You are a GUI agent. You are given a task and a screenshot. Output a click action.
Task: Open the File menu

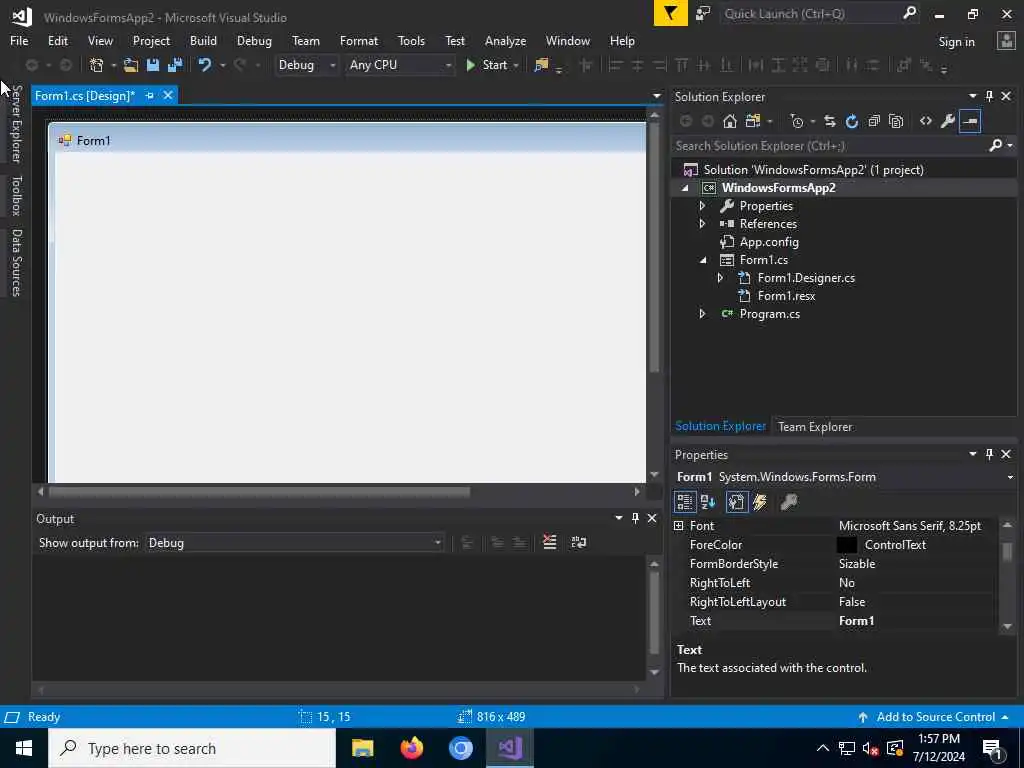(x=19, y=40)
